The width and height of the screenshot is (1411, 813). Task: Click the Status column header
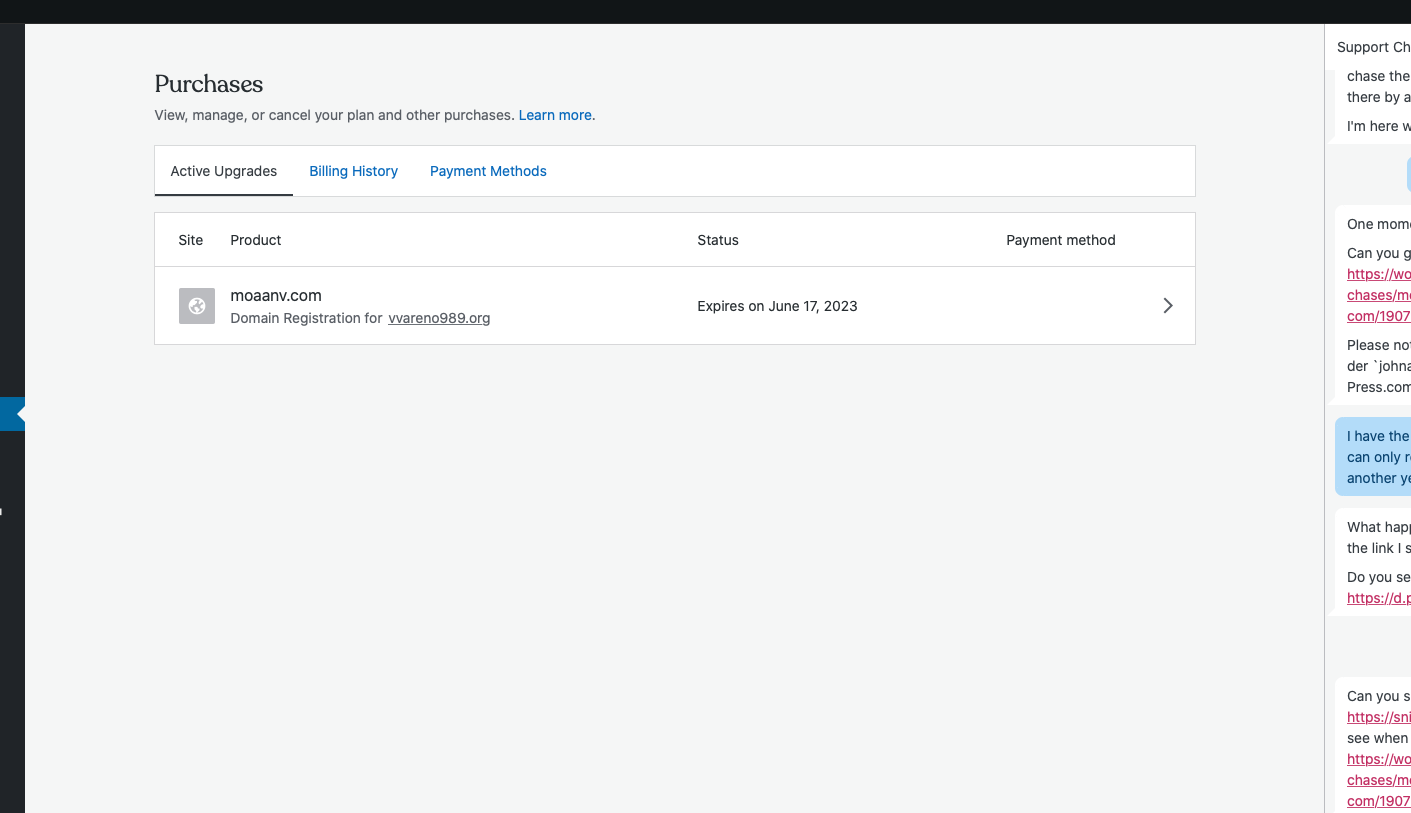pos(718,240)
